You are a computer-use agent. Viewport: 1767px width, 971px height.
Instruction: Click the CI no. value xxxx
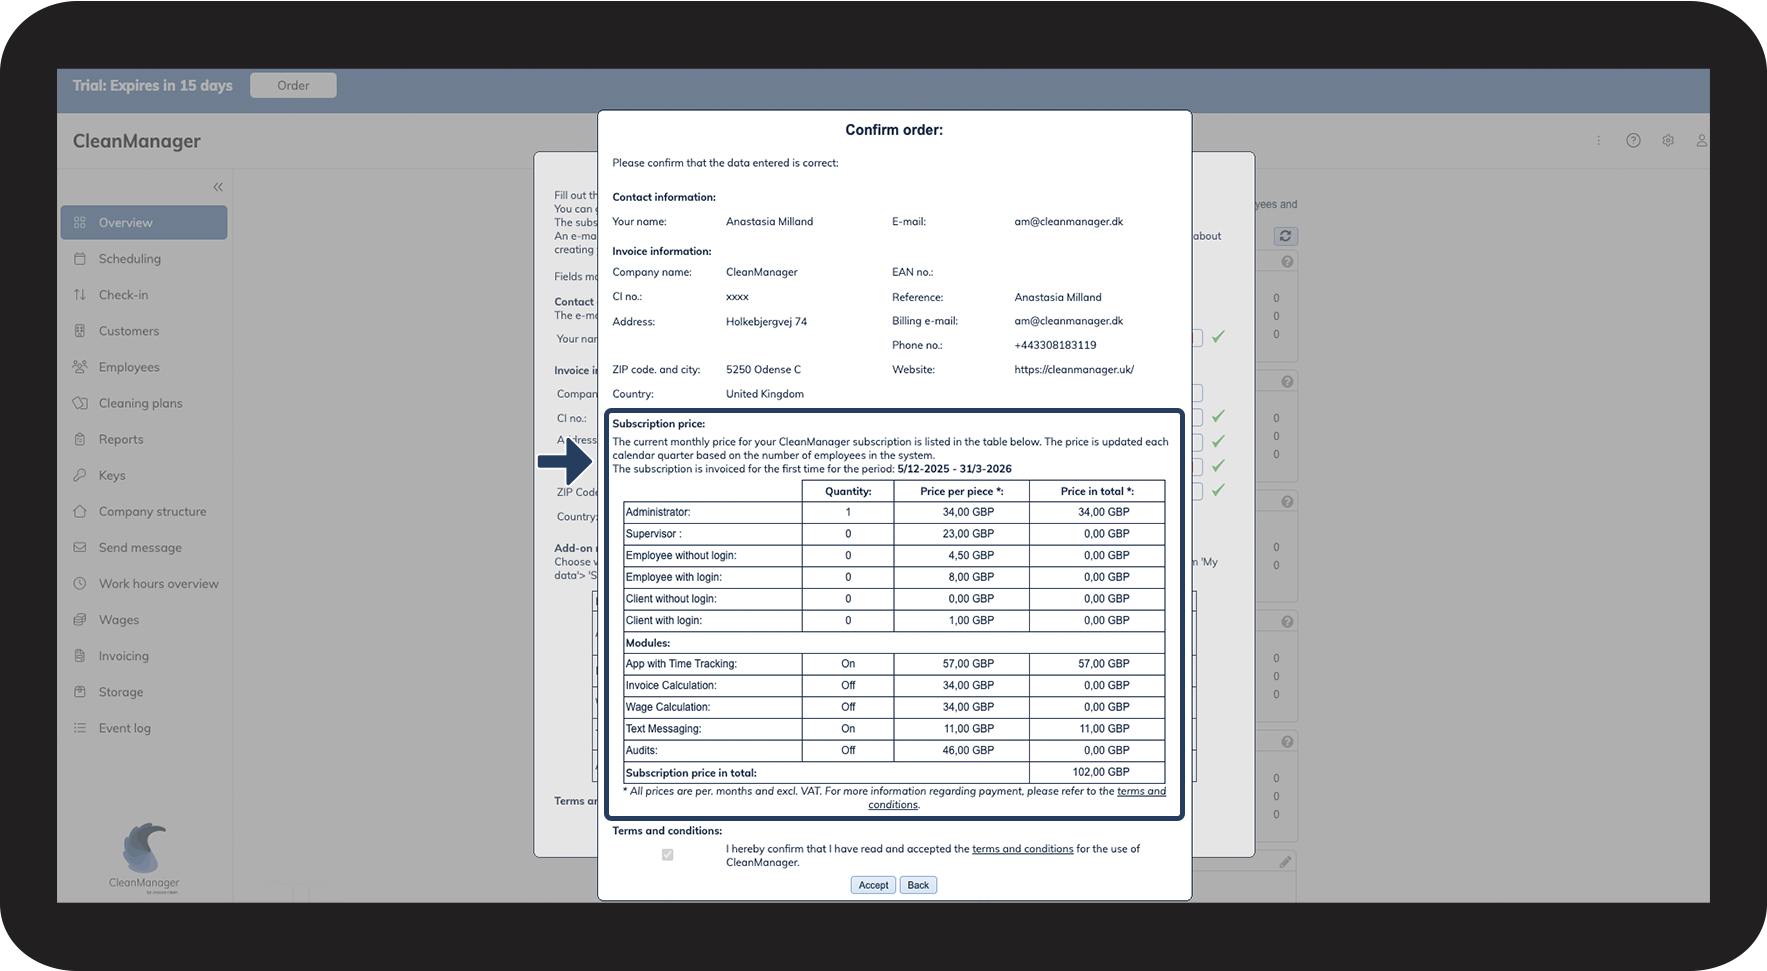[x=737, y=297]
